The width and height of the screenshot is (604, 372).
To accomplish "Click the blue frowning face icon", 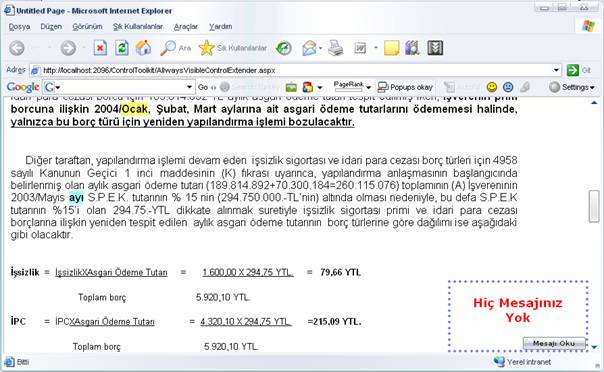I will 508,87.
